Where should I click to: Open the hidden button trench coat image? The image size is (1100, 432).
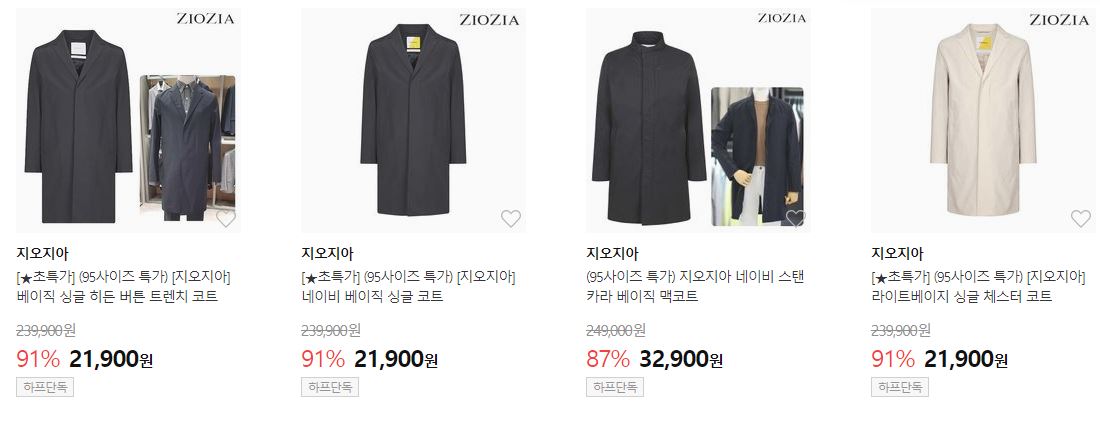128,120
